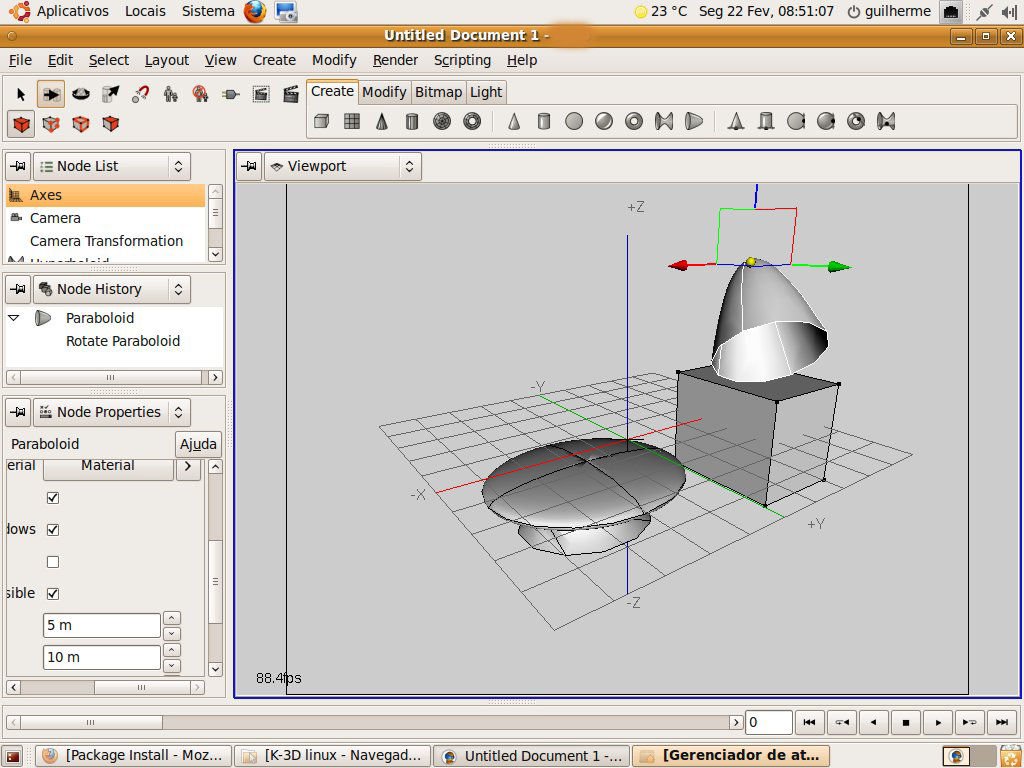Click the Ajuda button for the Paraboloid
The width and height of the screenshot is (1024, 768).
coord(197,444)
